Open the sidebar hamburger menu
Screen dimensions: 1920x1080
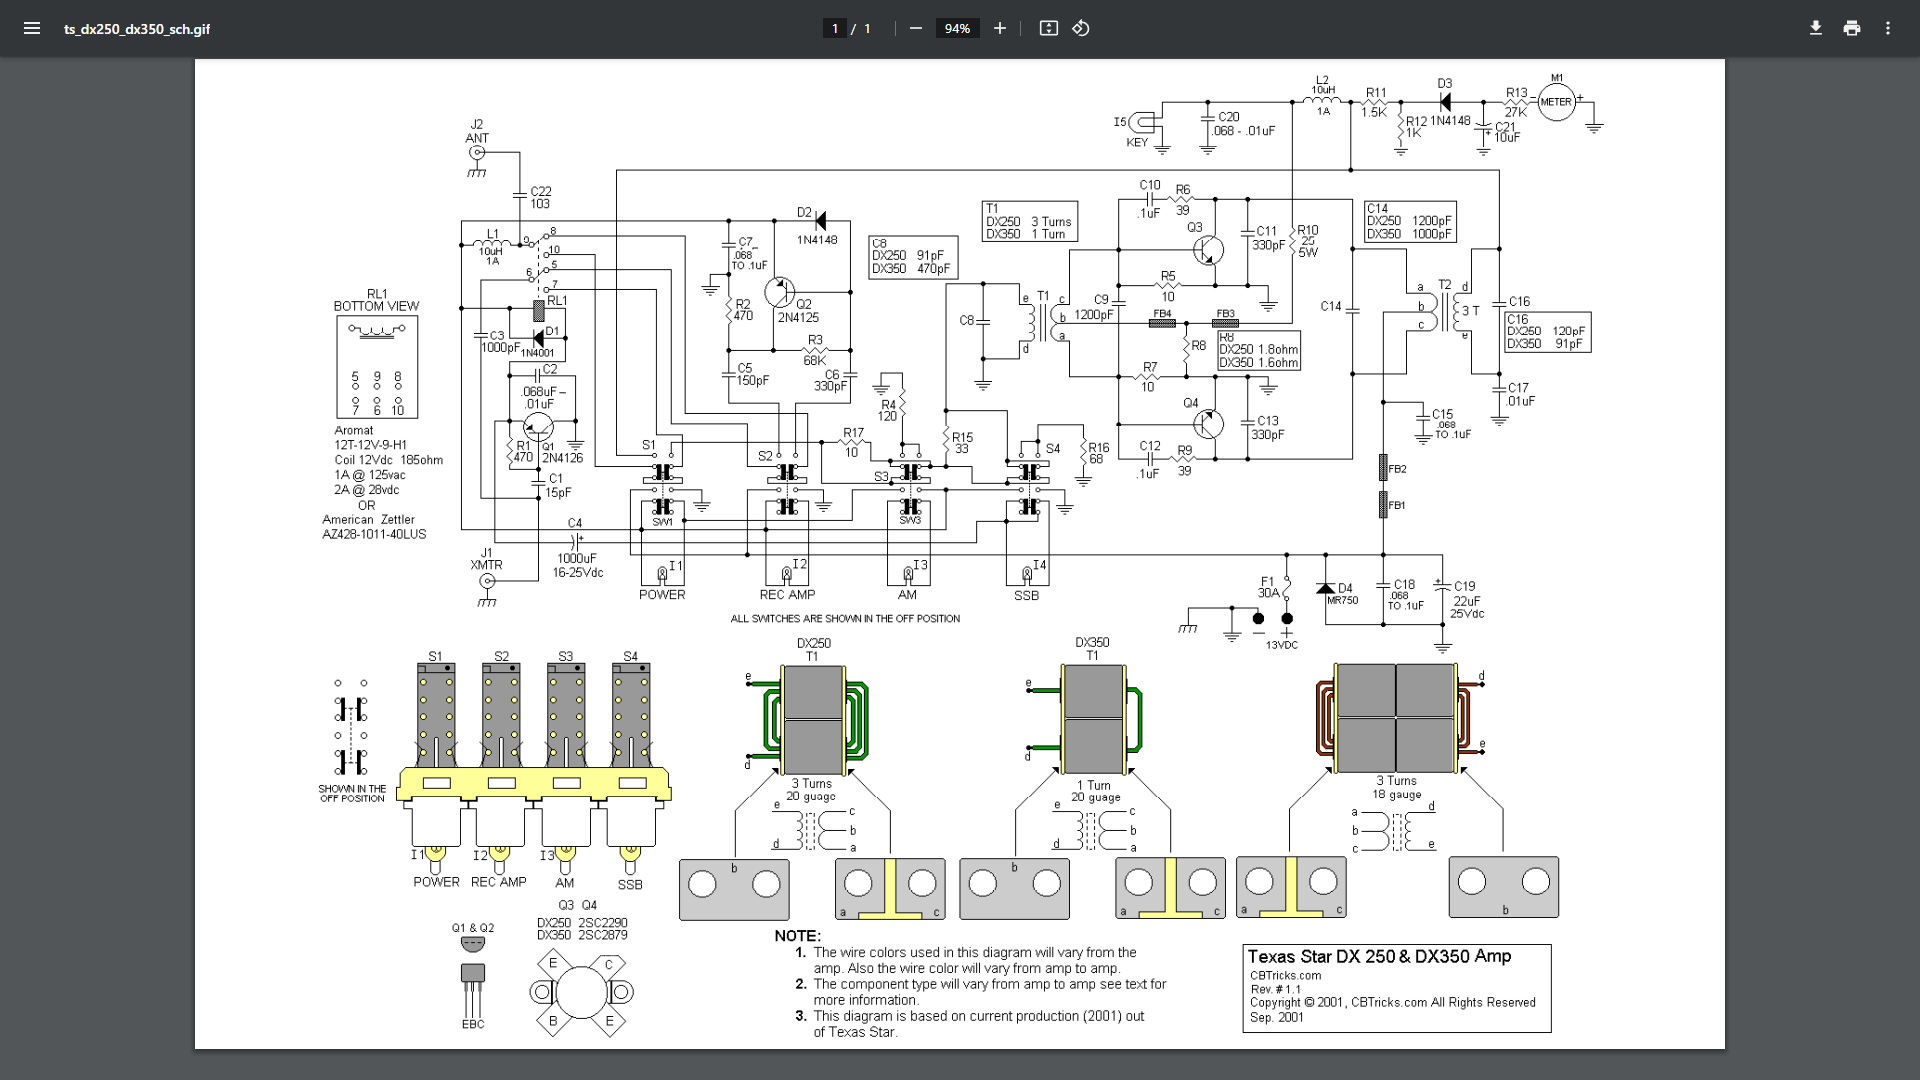32,28
